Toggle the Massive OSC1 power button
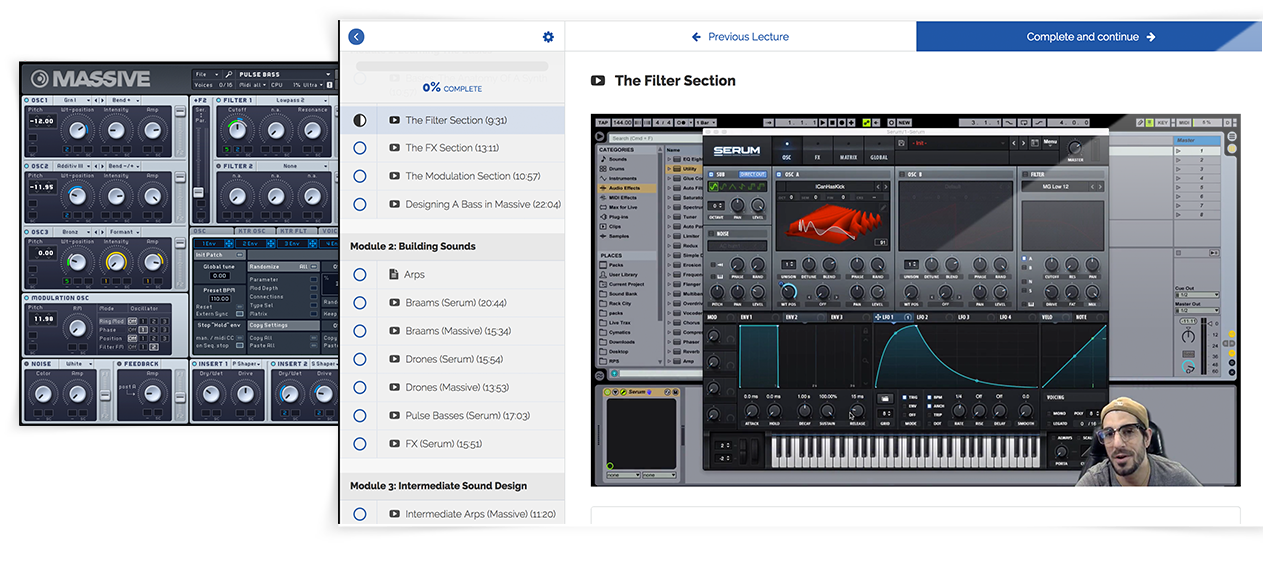Screen dimensions: 1263x561 coord(26,101)
